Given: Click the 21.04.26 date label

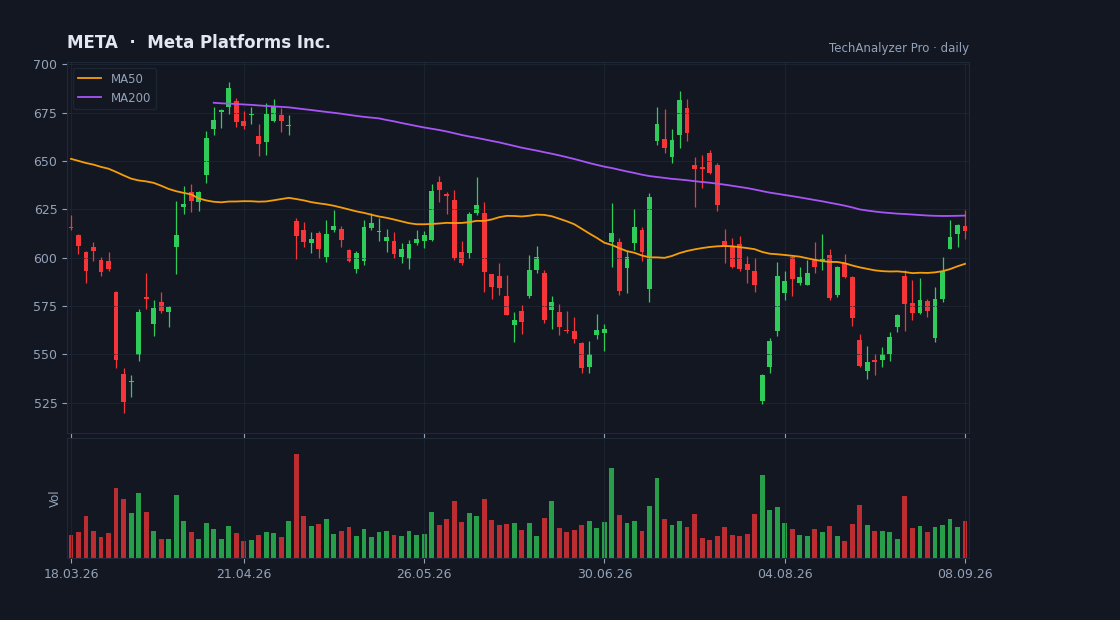Looking at the screenshot, I should [x=244, y=574].
